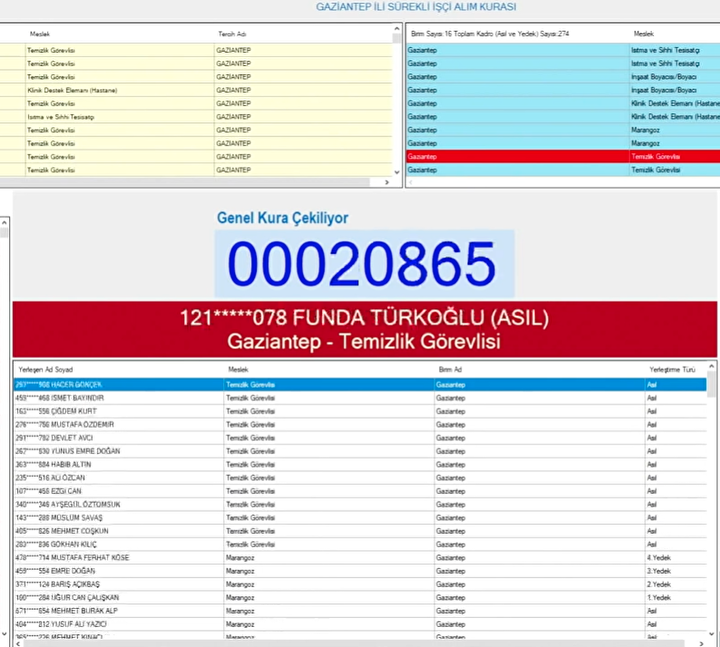
Task: Select the HABİB ALTIN row
Action: [x=360, y=465]
